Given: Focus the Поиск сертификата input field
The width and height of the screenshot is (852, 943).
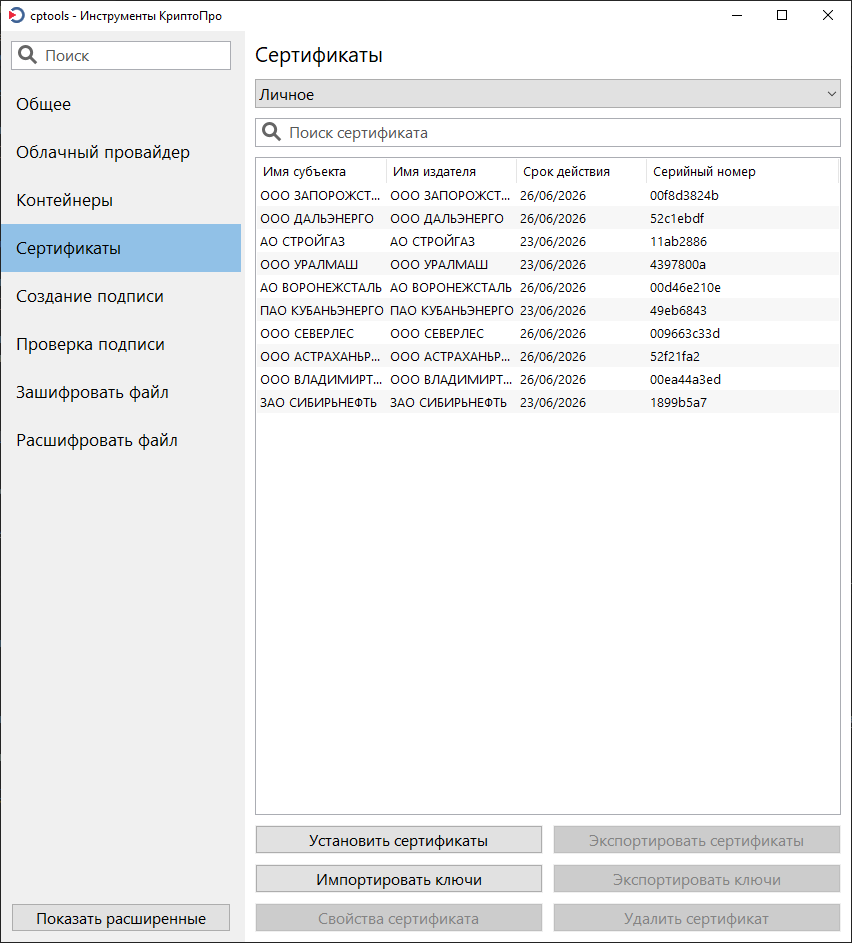Looking at the screenshot, I should 560,132.
